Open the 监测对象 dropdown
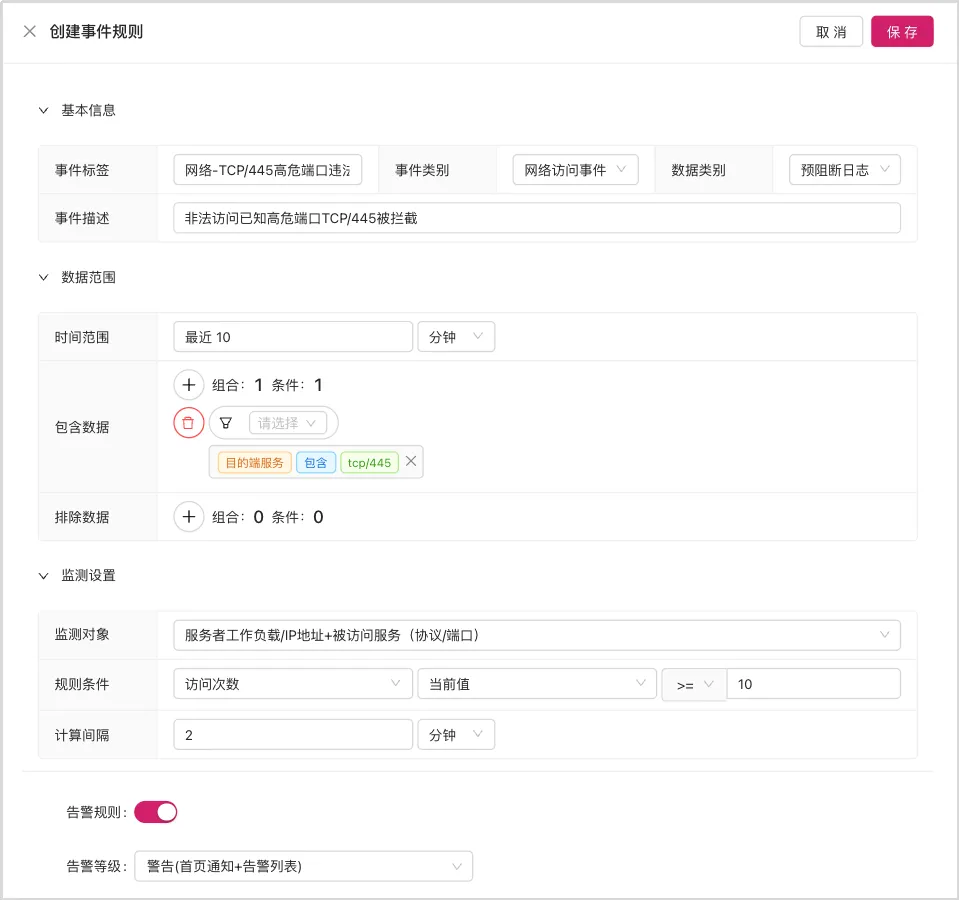 [x=536, y=635]
